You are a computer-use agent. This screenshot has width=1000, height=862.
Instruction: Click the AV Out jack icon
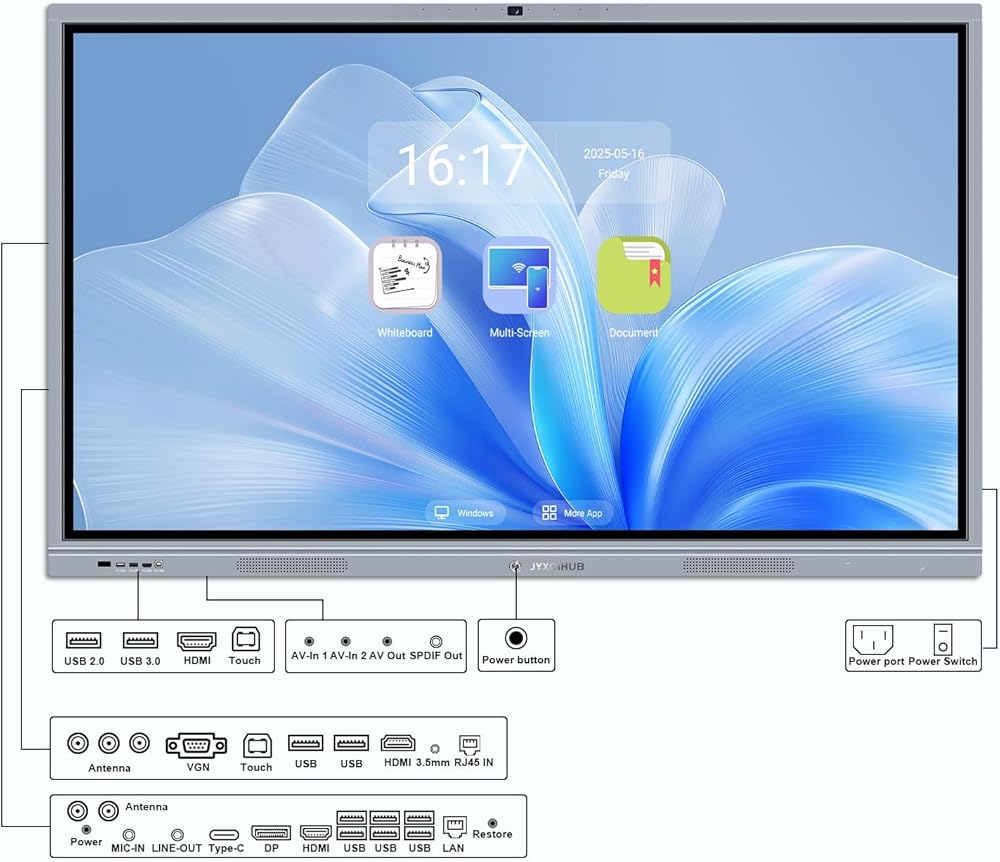pos(387,641)
